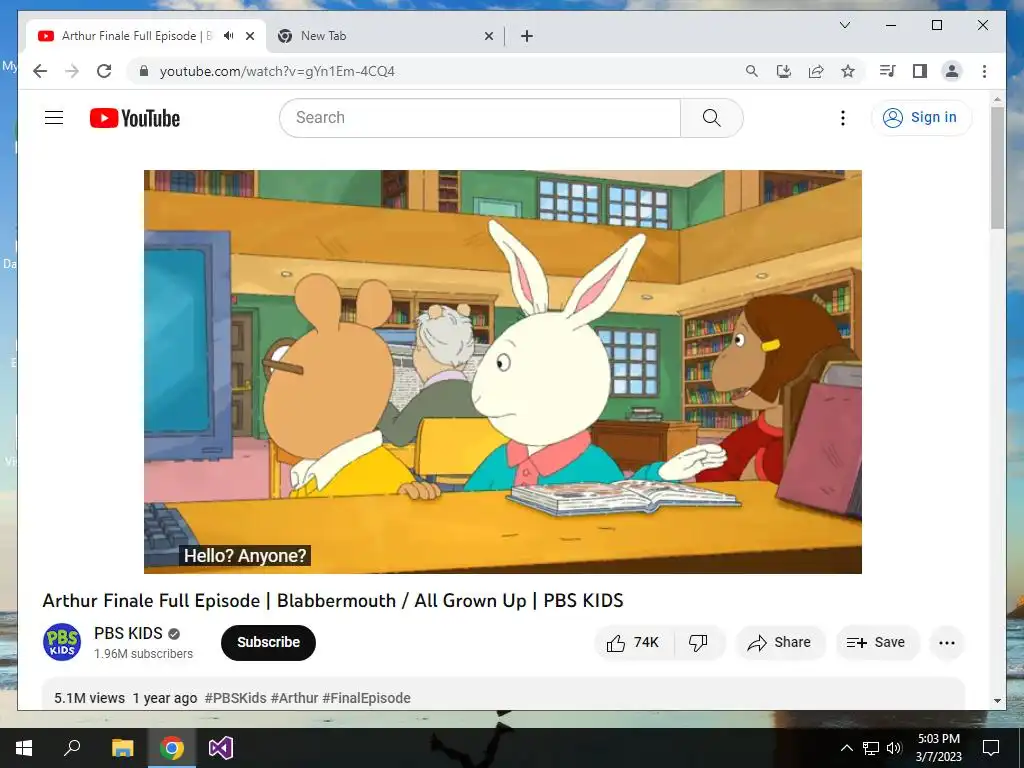Reload the page
This screenshot has height=768, width=1024.
(x=104, y=71)
